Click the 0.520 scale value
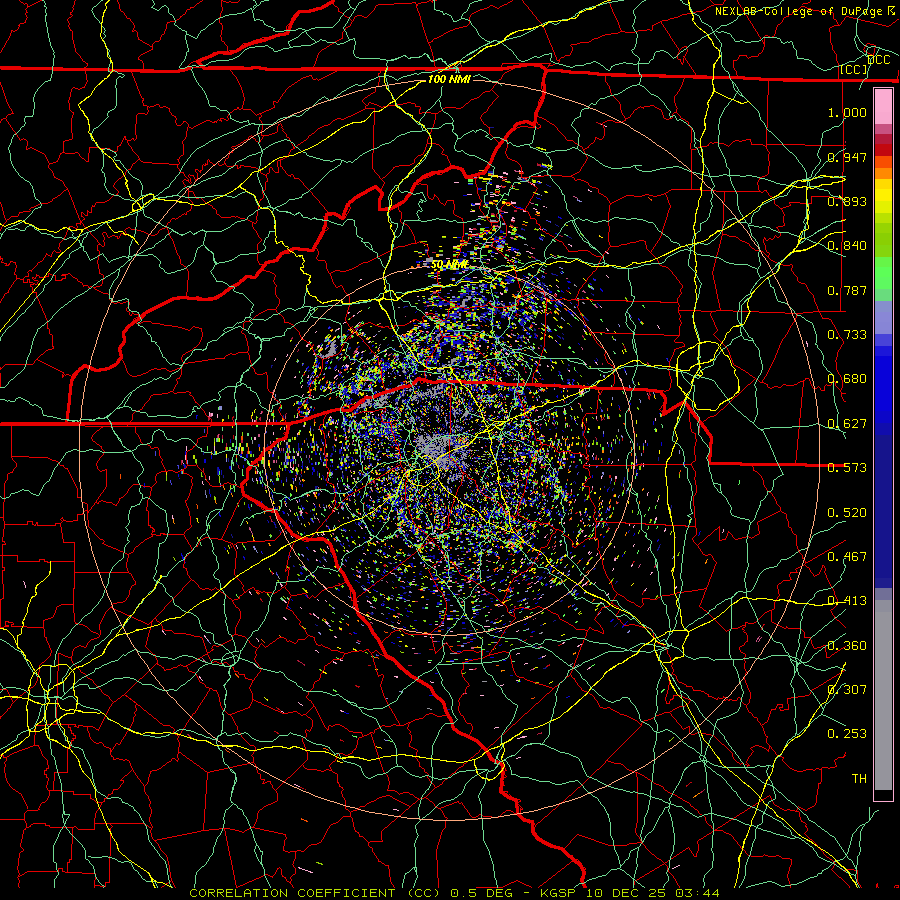 click(x=847, y=512)
